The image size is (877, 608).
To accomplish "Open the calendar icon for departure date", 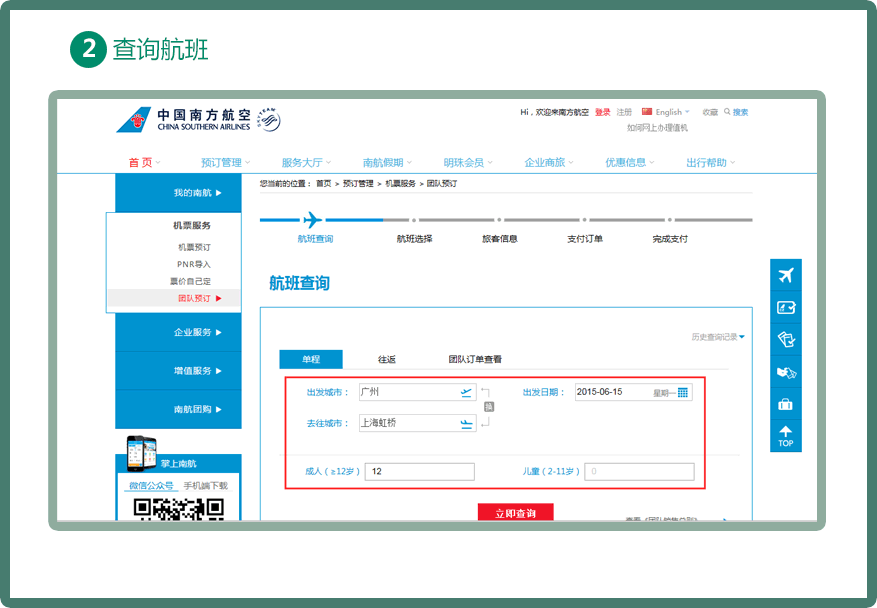I will 683,392.
